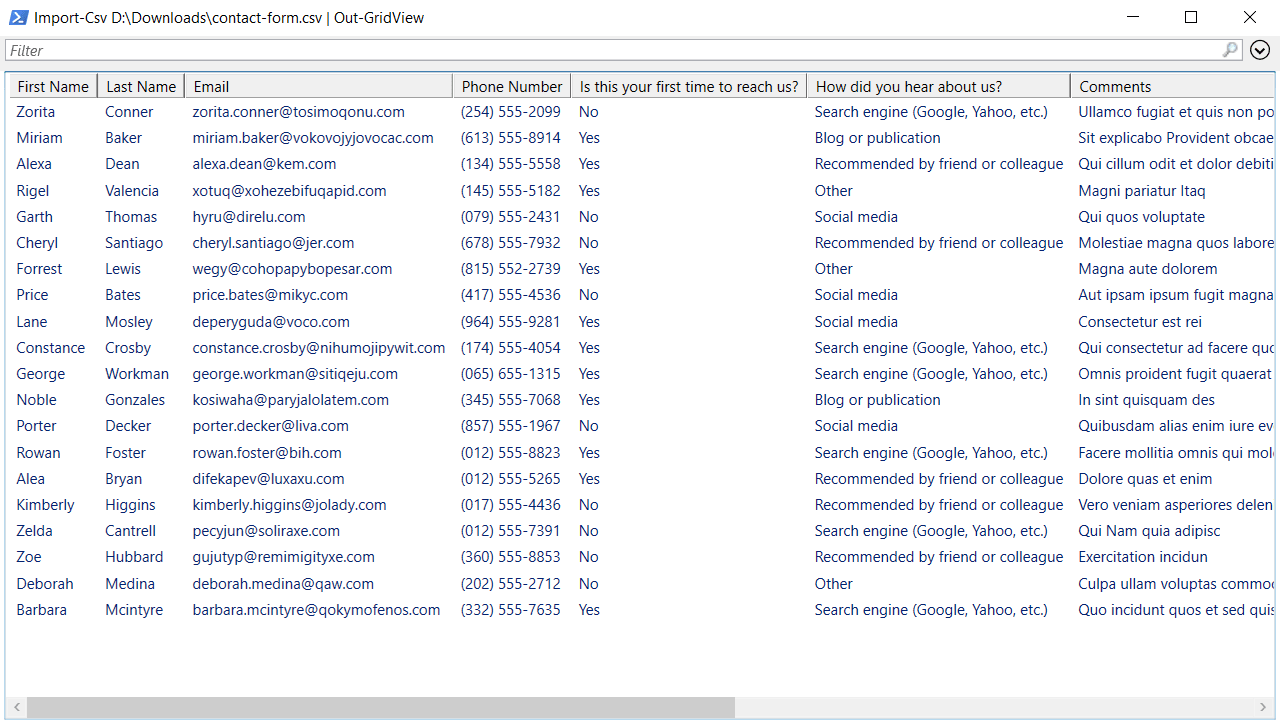Sort rows by Phone Number header

[512, 87]
